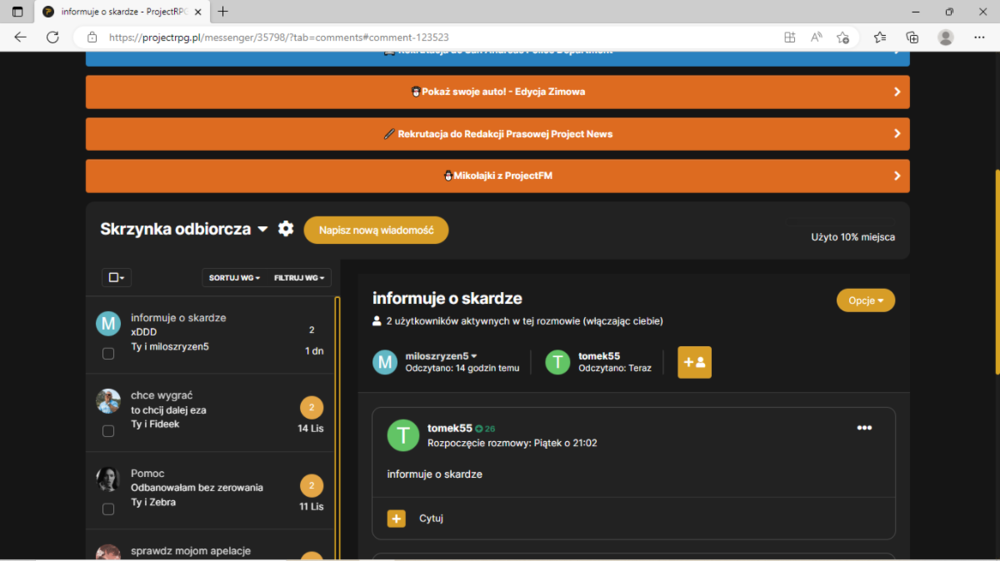Open messenger settings gear icon
The image size is (1000, 561).
[x=286, y=229]
